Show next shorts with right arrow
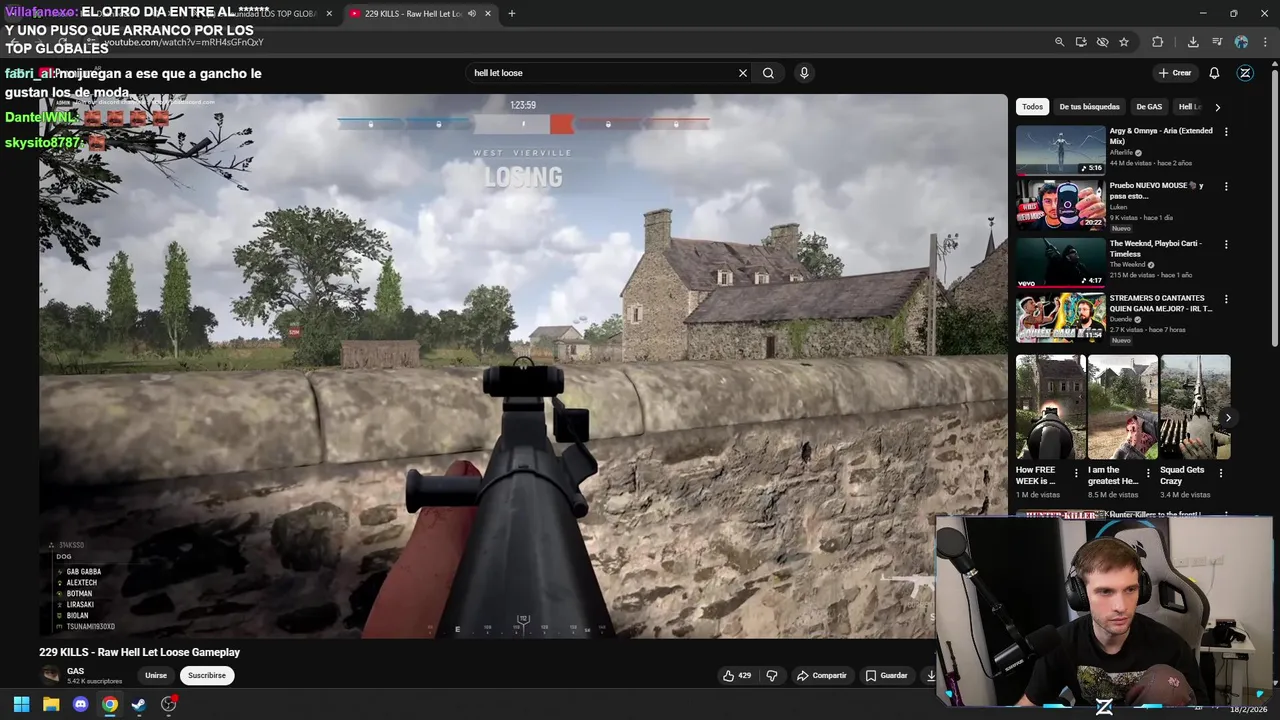Screen dimensions: 1280x720 [1228, 418]
